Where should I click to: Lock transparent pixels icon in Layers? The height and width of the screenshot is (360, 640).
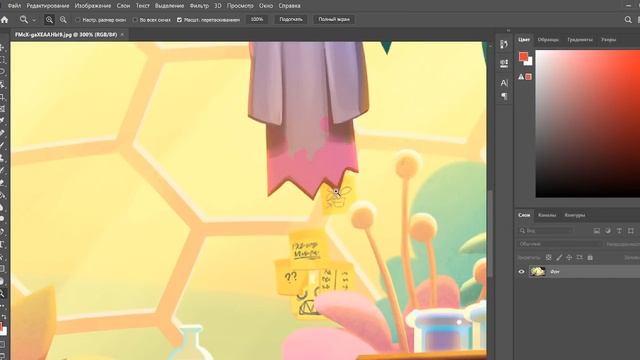pos(549,258)
